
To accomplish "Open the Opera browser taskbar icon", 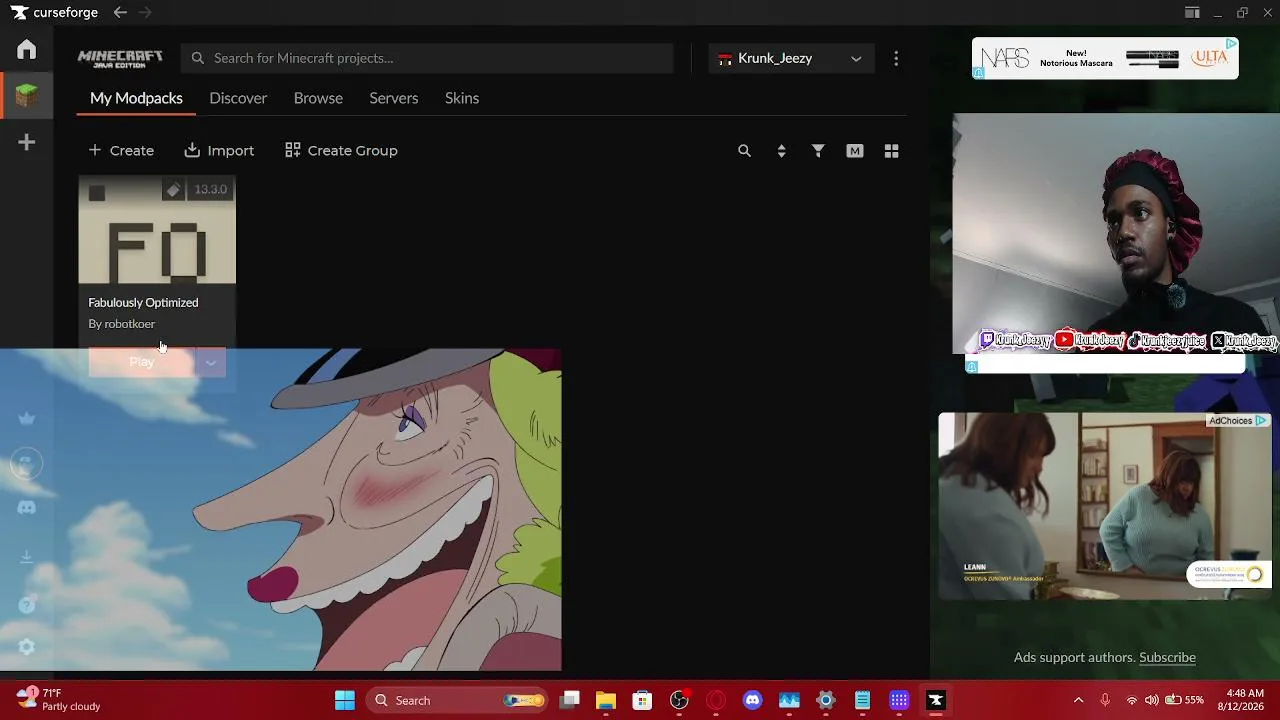I will 716,700.
